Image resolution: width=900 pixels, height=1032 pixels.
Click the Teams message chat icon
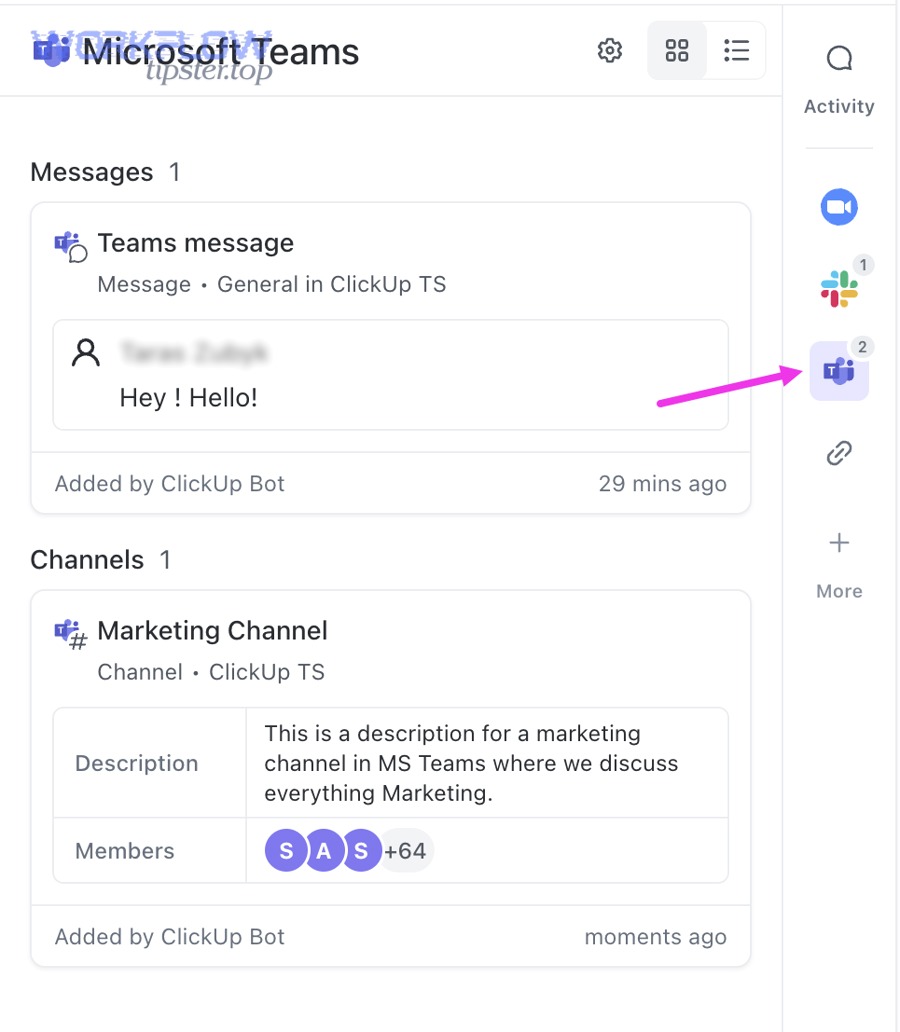point(67,244)
